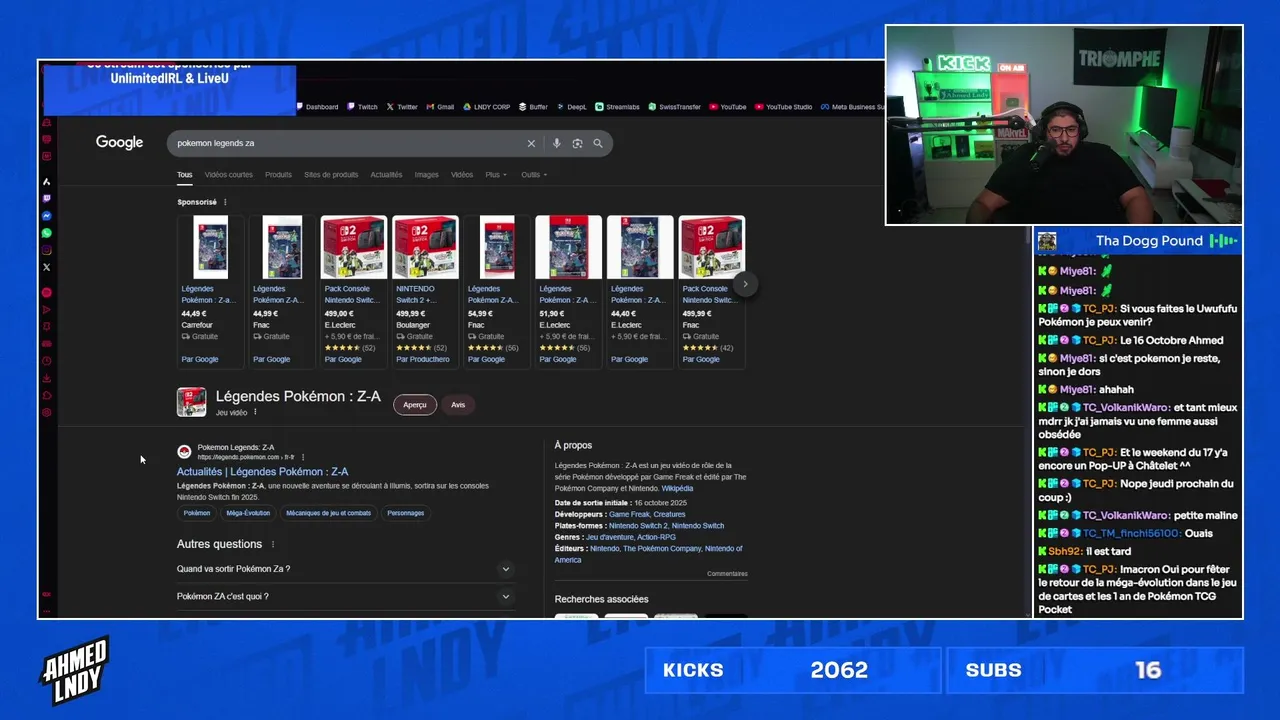This screenshot has height=720, width=1280.
Task: Open "Actualités | Légendes Pokémon : Z-A" result
Action: click(x=263, y=472)
